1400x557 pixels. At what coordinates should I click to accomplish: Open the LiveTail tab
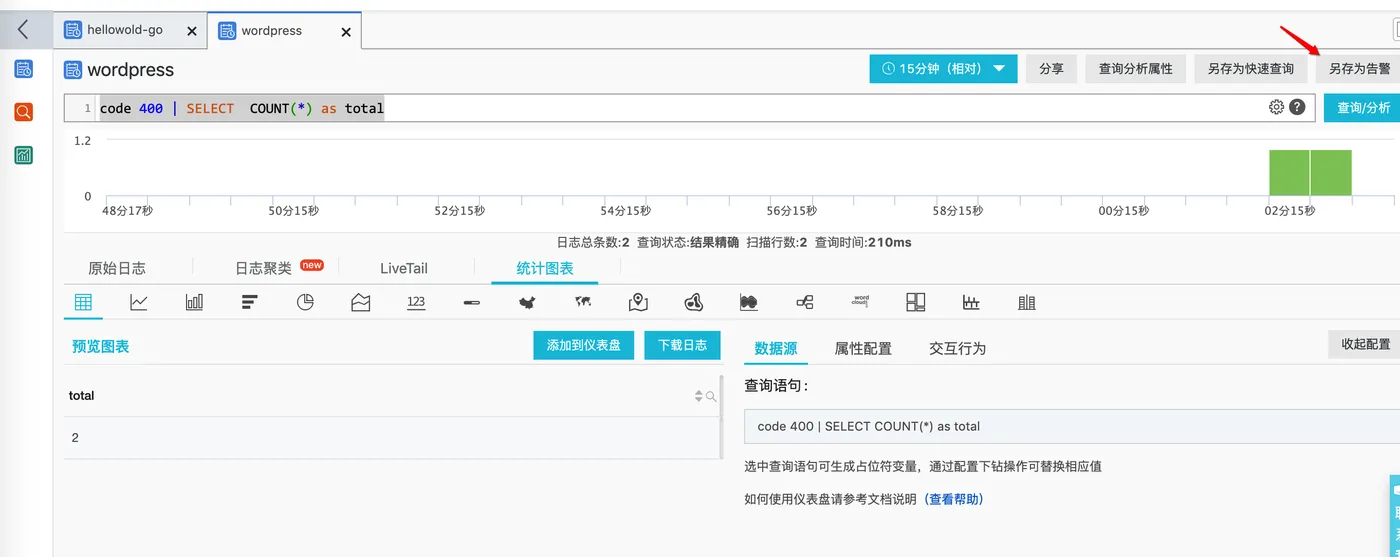tap(404, 268)
